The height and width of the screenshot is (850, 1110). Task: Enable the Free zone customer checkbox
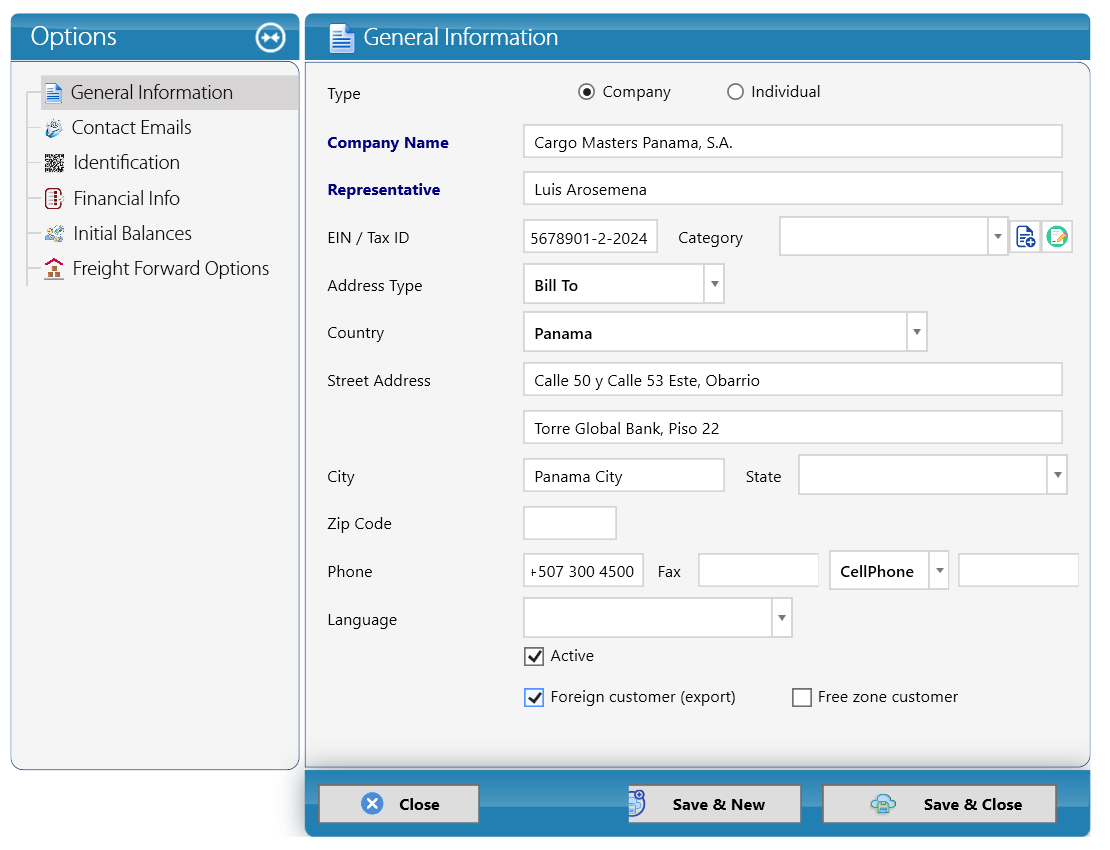tap(801, 697)
